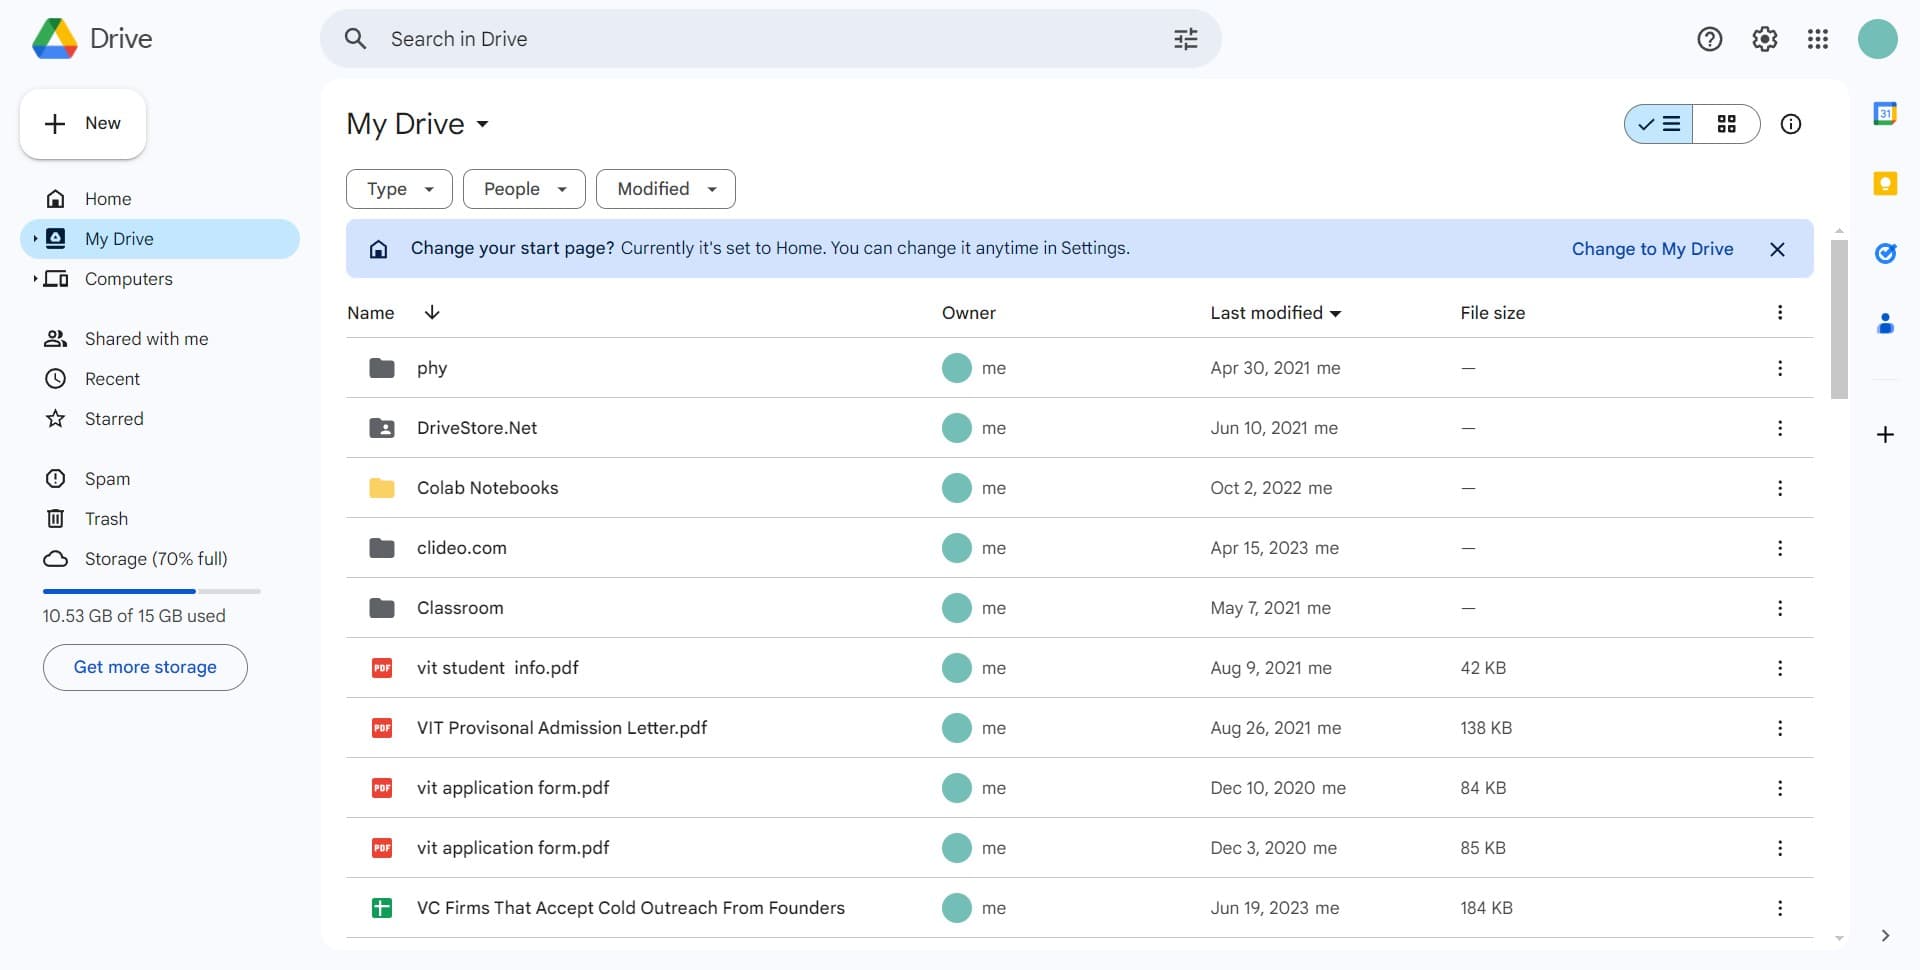Show the view details info icon

point(1790,124)
